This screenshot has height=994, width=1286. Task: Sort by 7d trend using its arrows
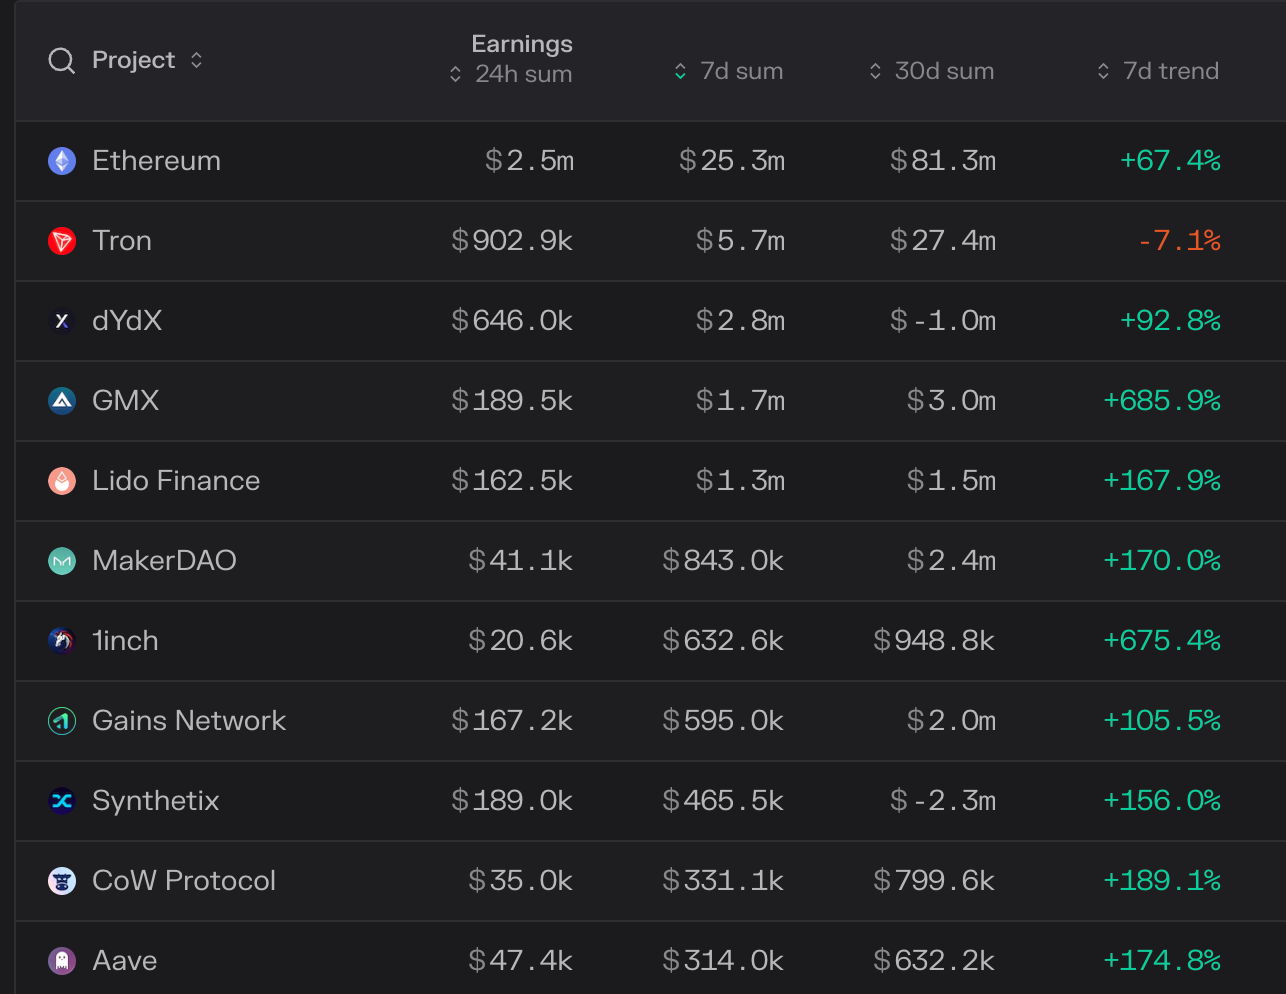pos(1103,71)
